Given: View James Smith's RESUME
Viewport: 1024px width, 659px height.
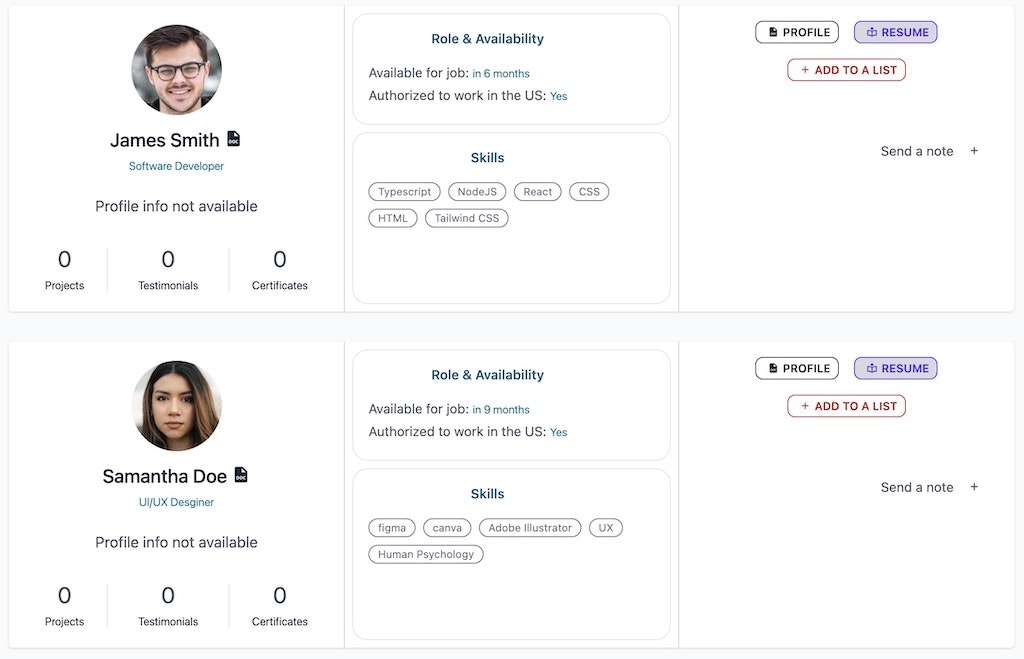Looking at the screenshot, I should point(895,32).
